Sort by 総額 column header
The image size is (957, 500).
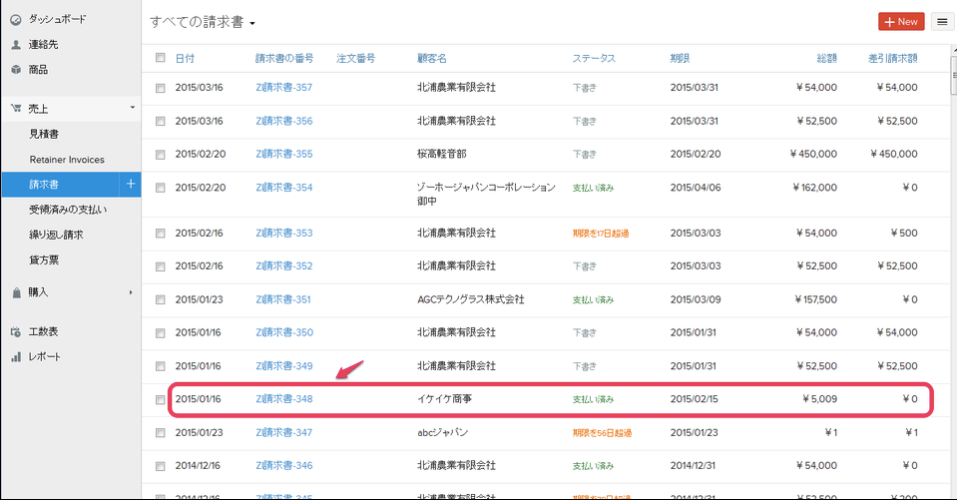(827, 59)
